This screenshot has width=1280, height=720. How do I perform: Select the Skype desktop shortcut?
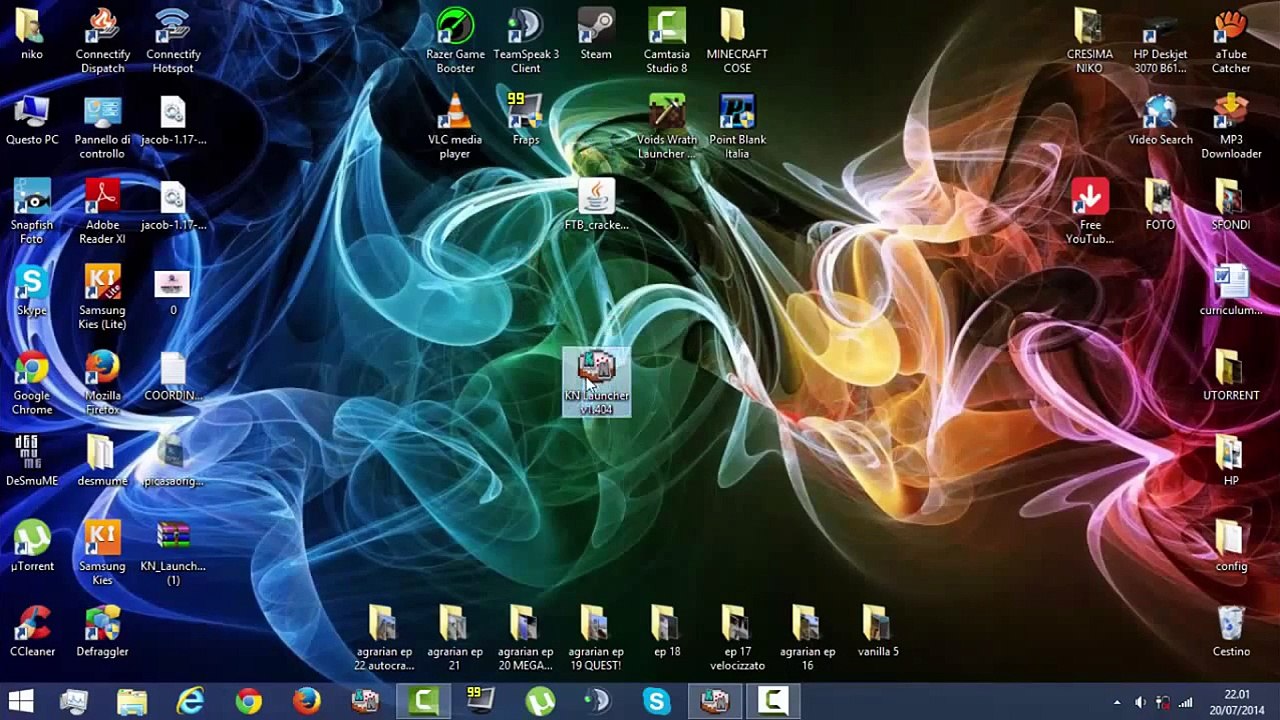(32, 291)
